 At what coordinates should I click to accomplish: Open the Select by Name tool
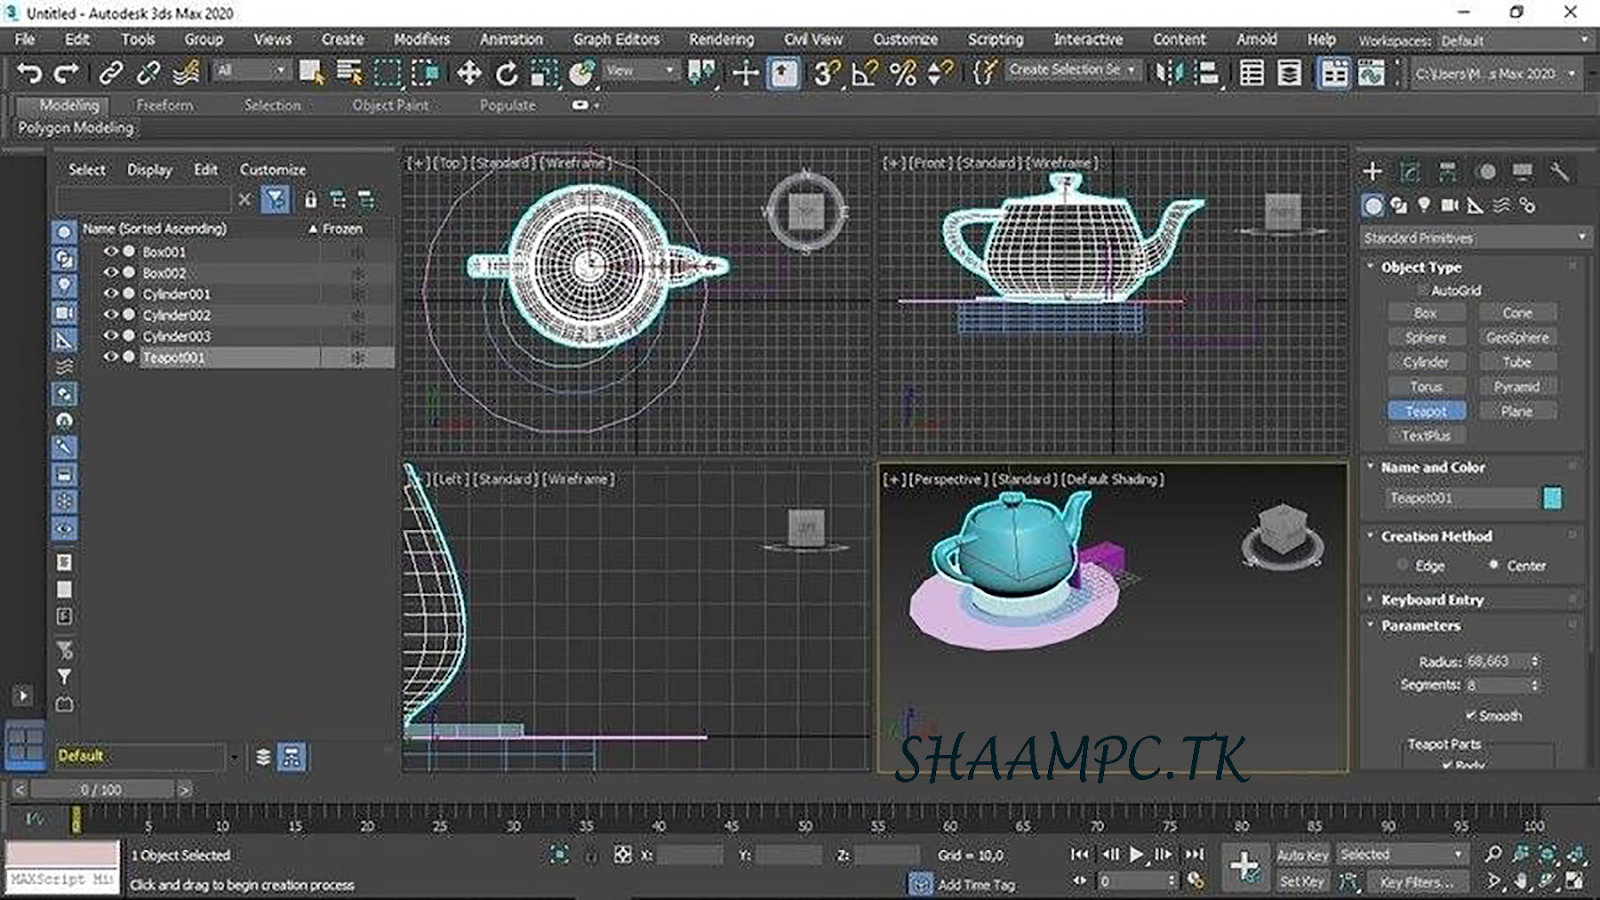coord(349,73)
